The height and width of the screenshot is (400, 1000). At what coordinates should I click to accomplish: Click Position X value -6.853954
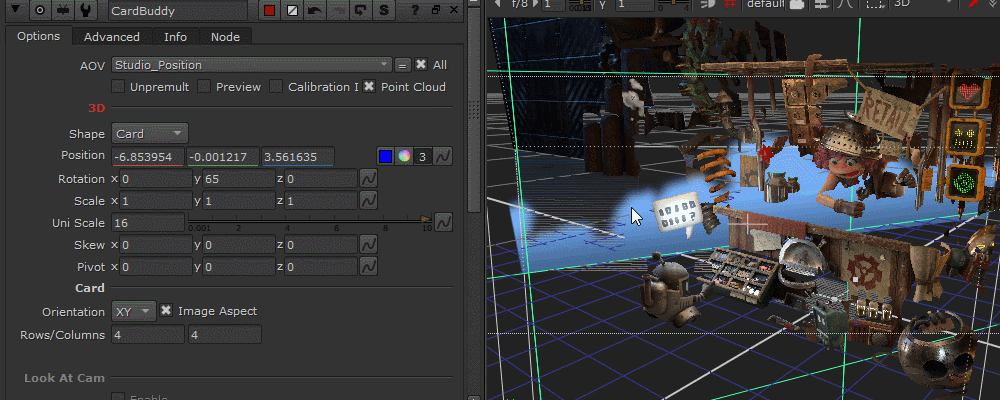pos(148,157)
